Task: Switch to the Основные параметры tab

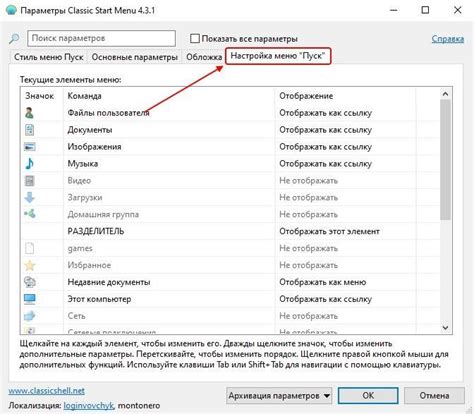Action: (x=134, y=57)
